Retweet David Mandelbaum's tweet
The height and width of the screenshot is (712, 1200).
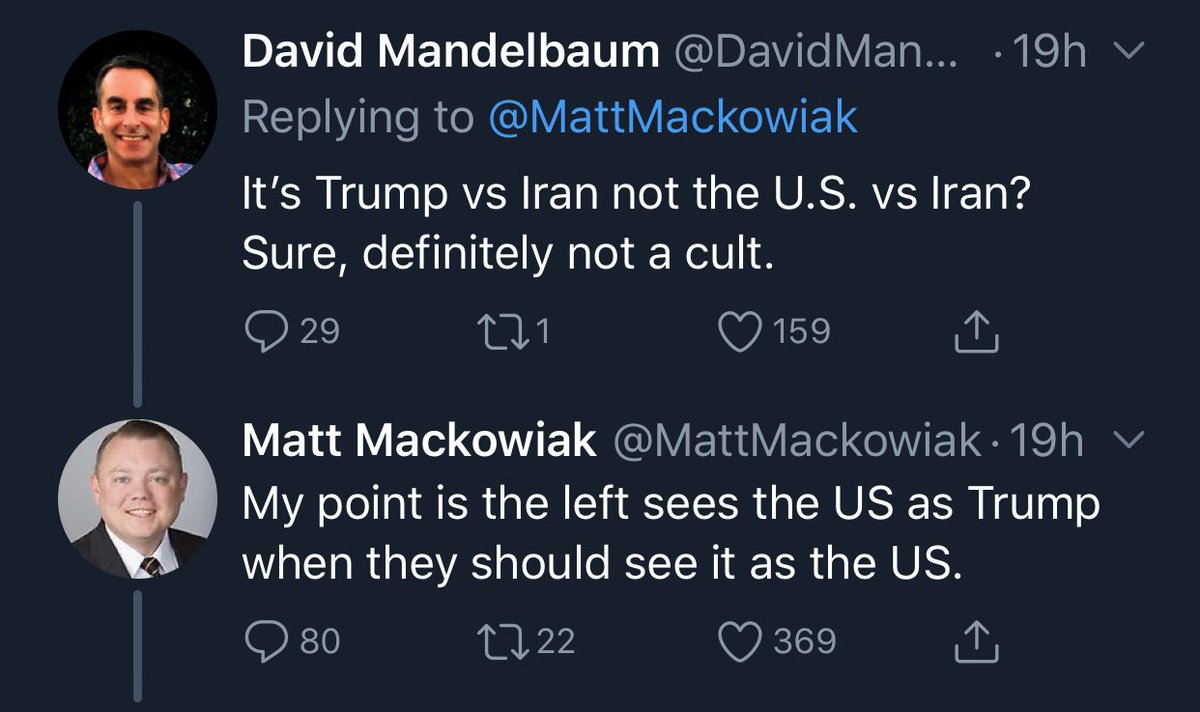point(502,331)
